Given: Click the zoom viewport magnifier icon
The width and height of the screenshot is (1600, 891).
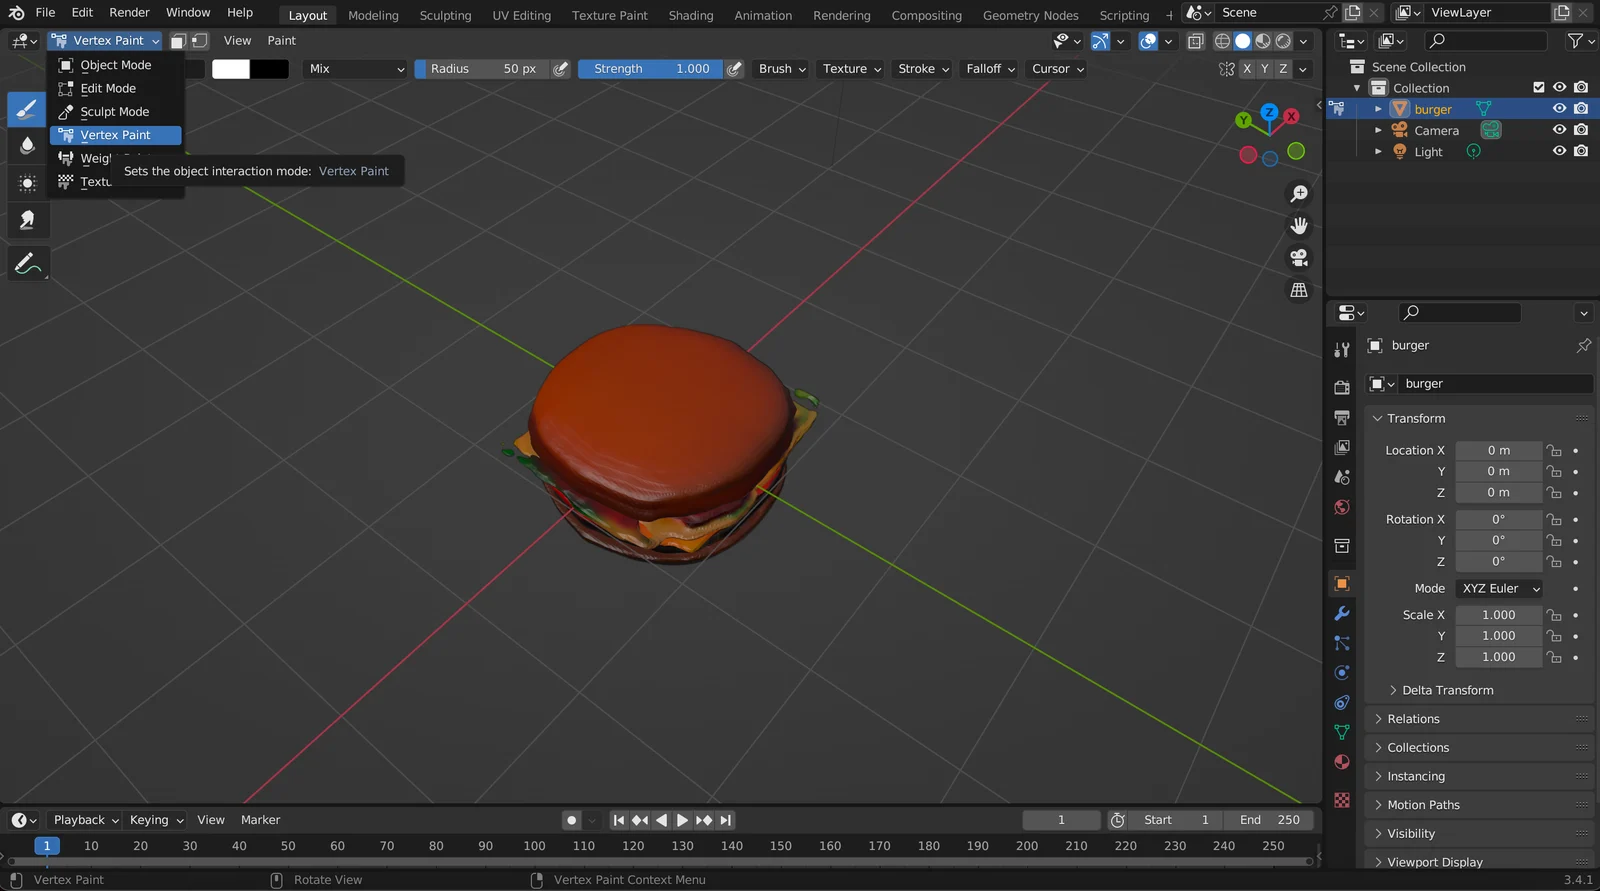Looking at the screenshot, I should point(1299,194).
